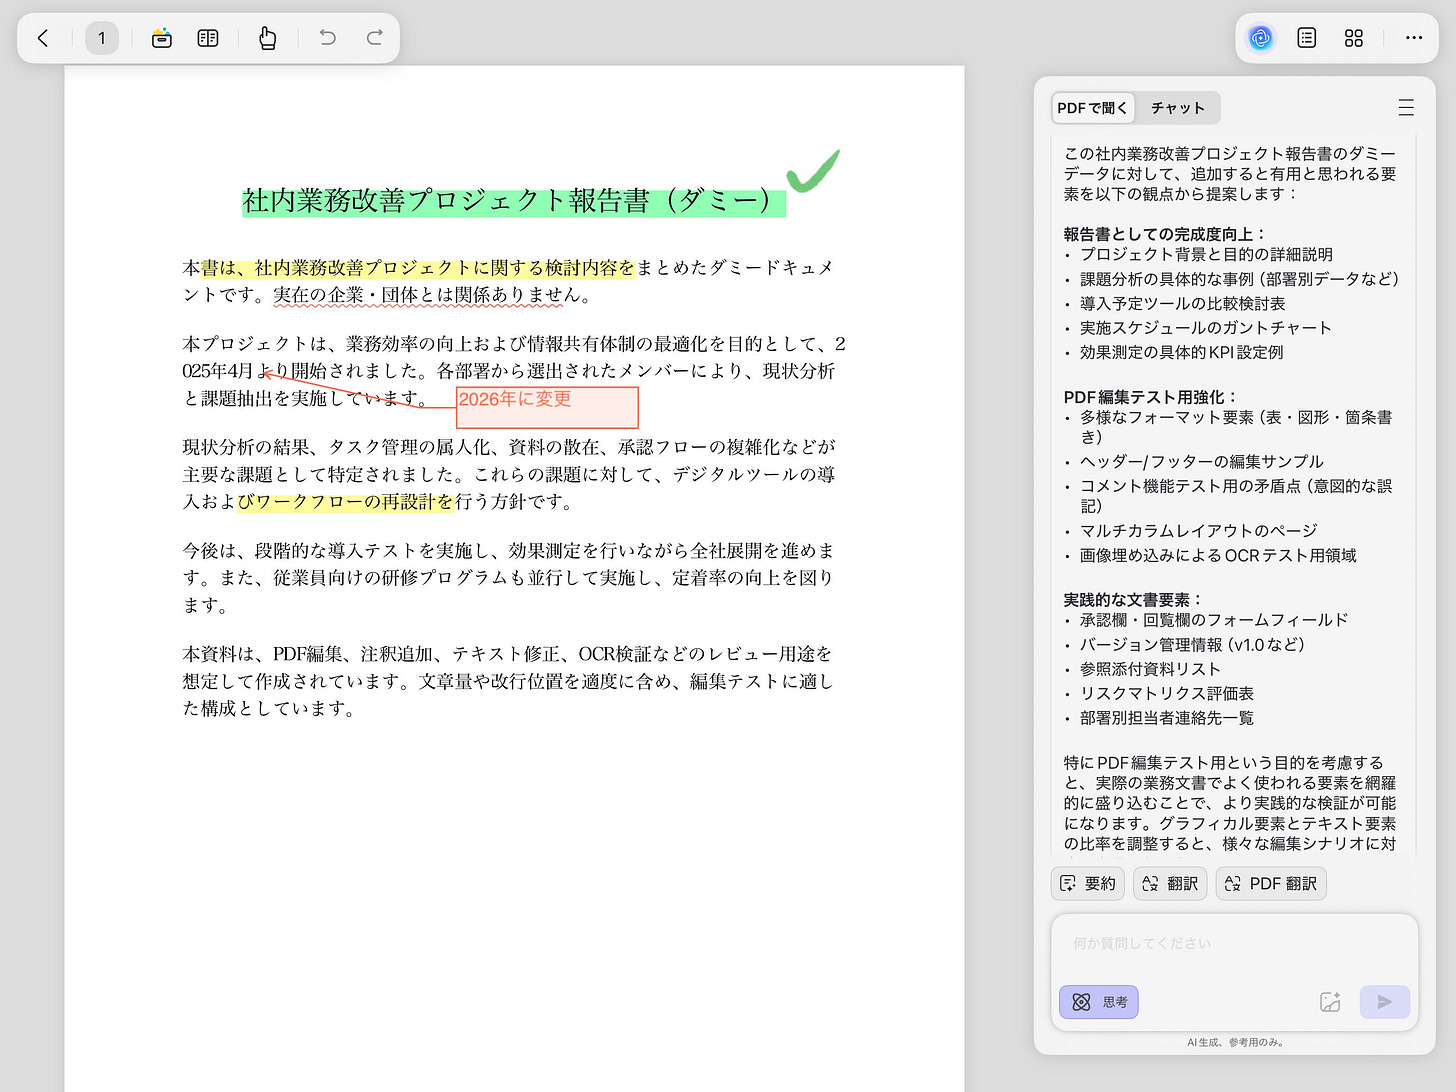Viewport: 1456px width, 1092px height.
Task: Attach an image in the chat box
Action: [x=1330, y=1001]
